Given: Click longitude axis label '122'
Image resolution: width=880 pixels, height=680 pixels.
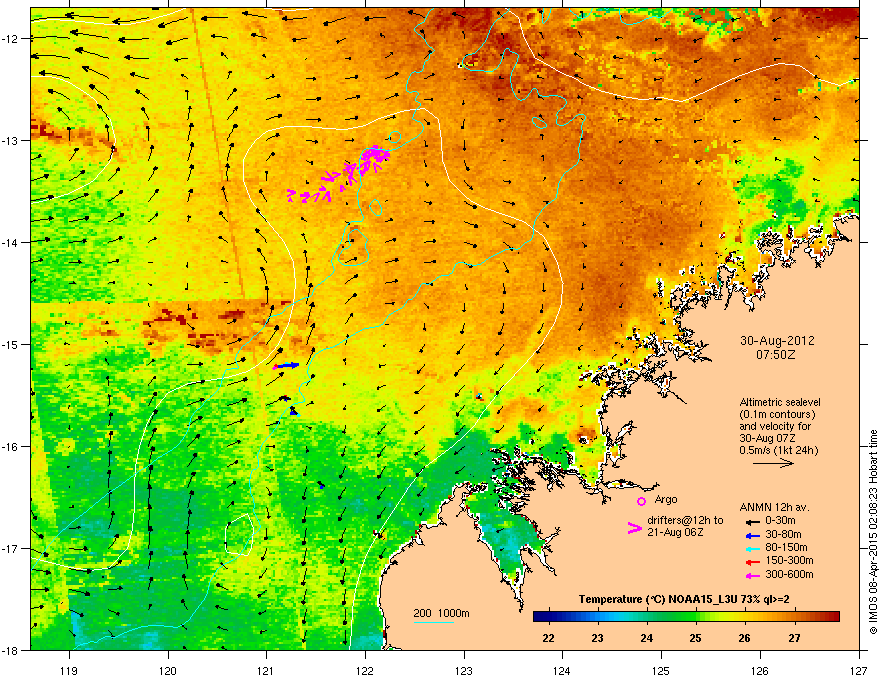Looking at the screenshot, I should click(365, 671).
